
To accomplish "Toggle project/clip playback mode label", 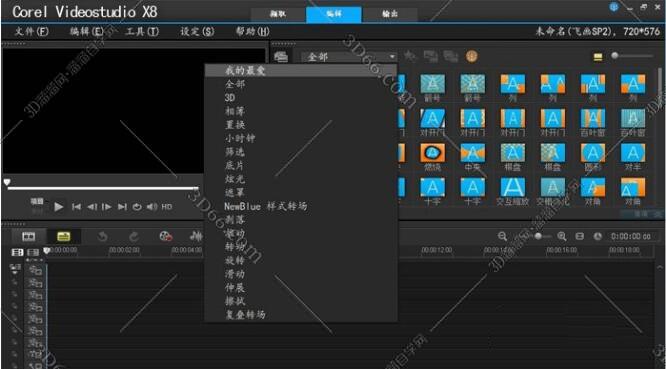I will (x=37, y=202).
